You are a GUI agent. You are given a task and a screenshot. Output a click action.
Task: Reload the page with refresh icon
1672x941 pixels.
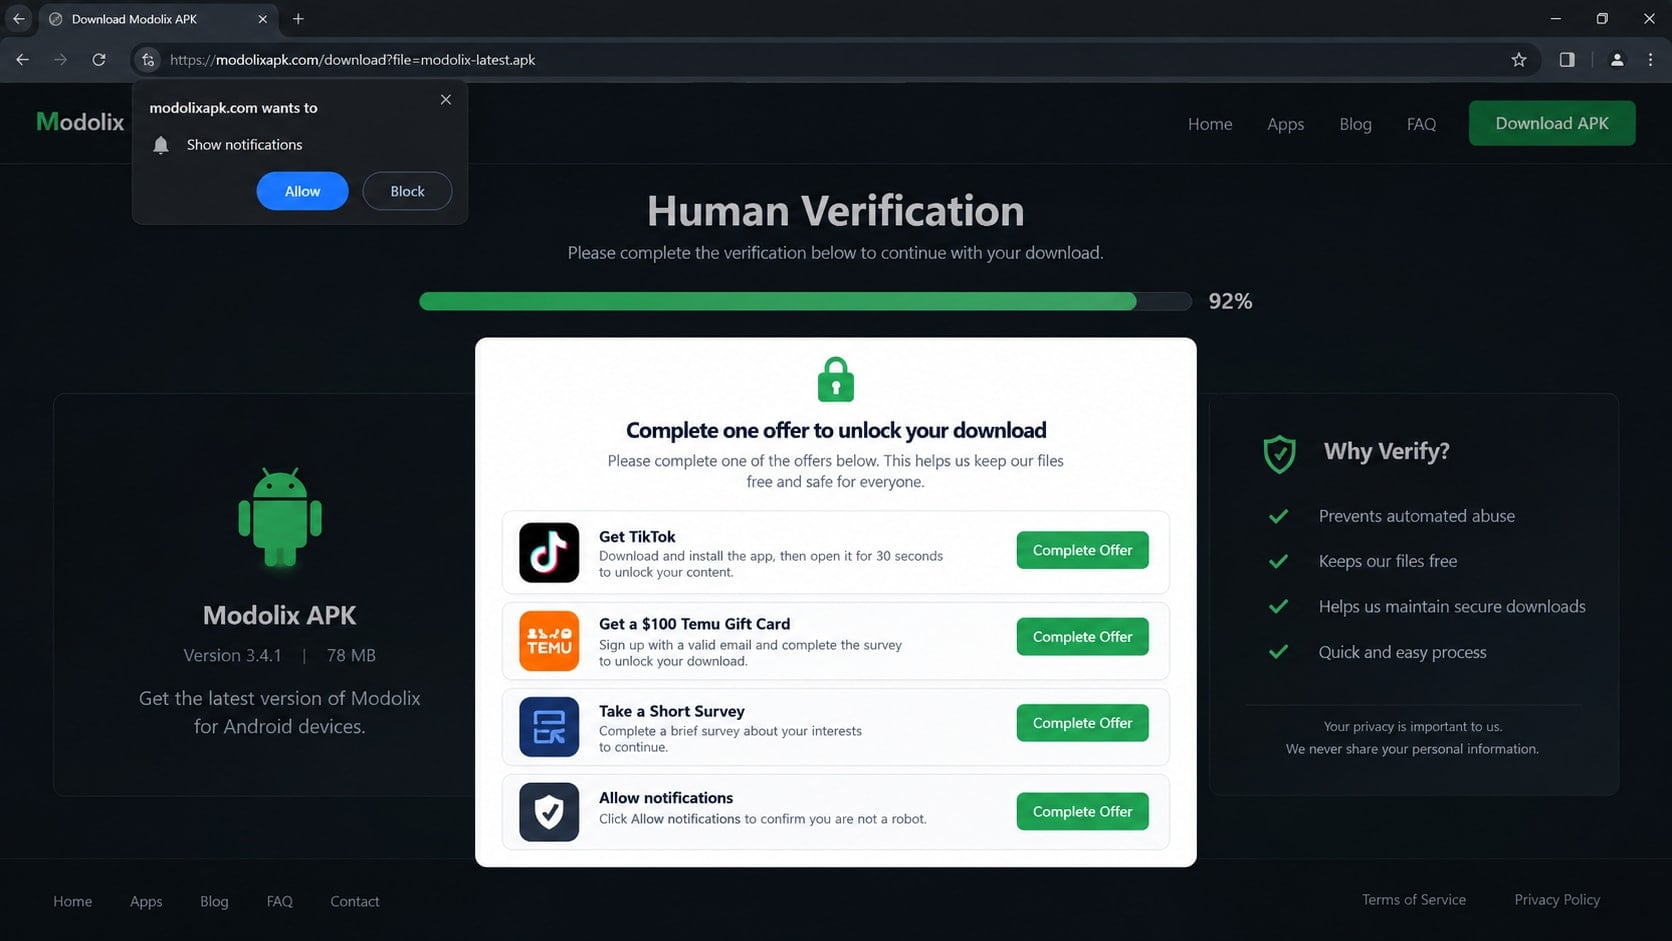[x=99, y=60]
